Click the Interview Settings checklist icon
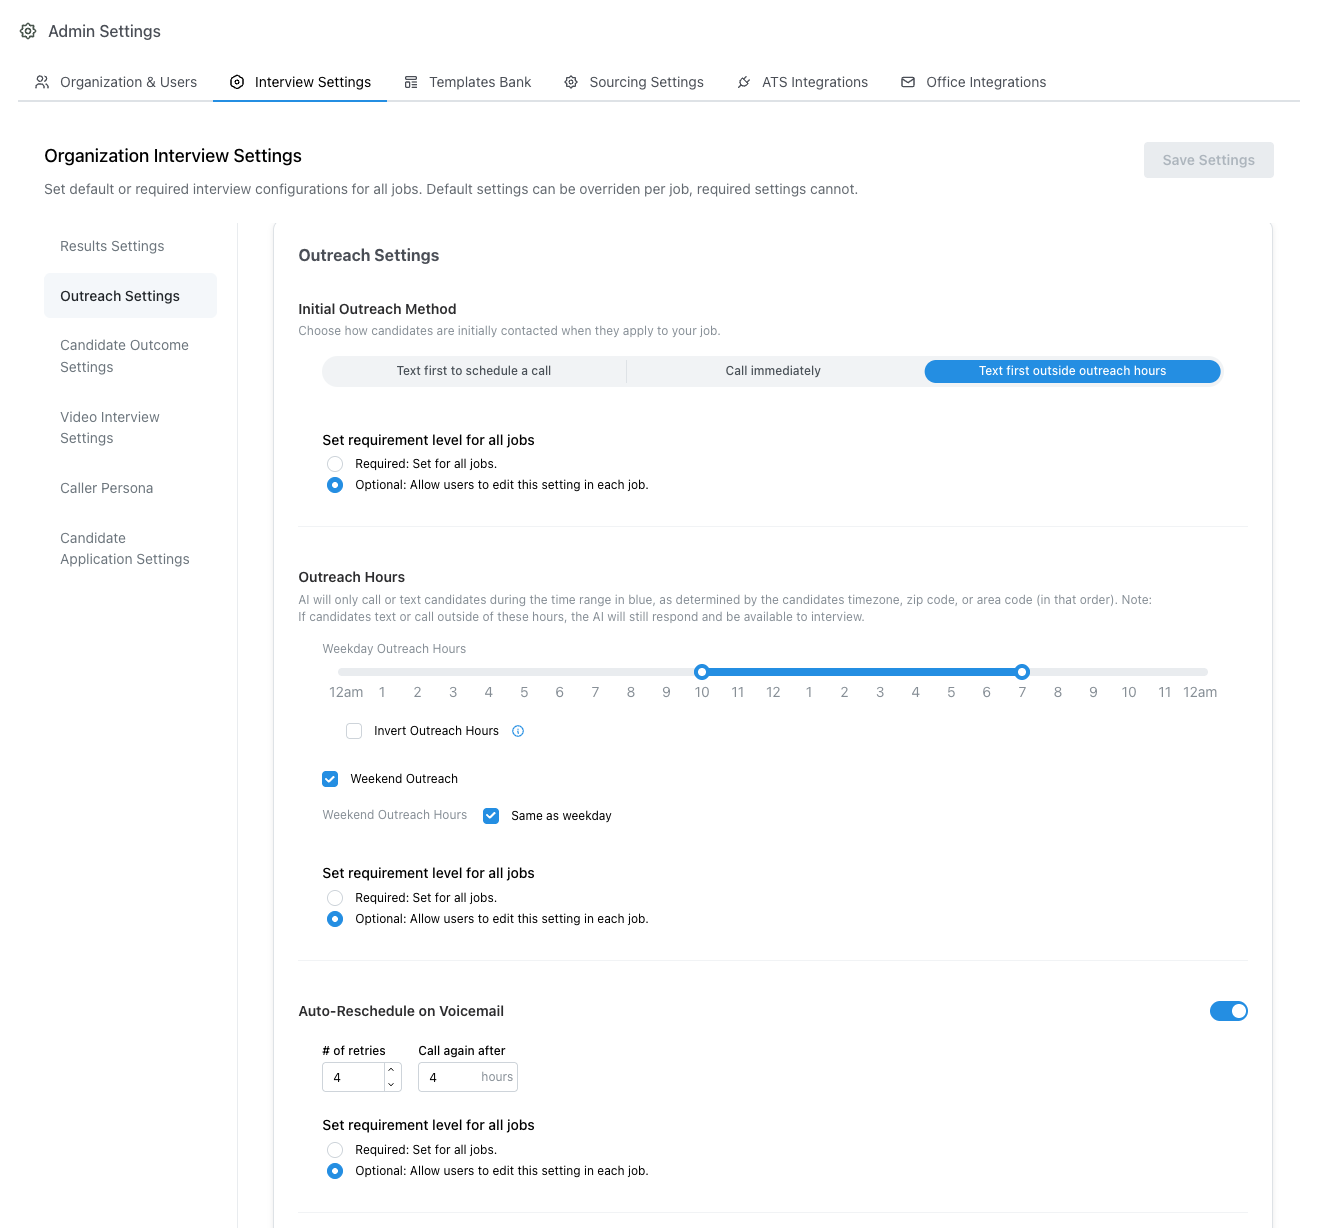Image resolution: width=1320 pixels, height=1228 pixels. pos(237,82)
